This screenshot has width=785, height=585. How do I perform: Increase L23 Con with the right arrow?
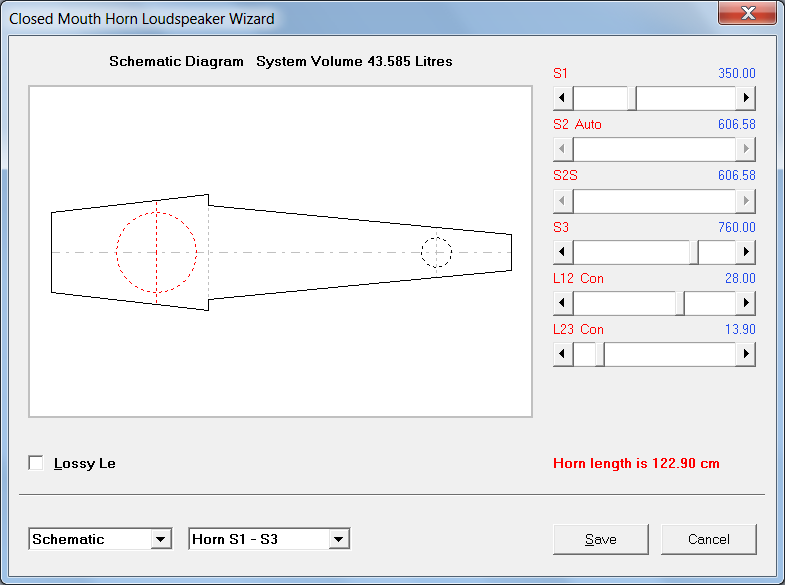[x=745, y=354]
